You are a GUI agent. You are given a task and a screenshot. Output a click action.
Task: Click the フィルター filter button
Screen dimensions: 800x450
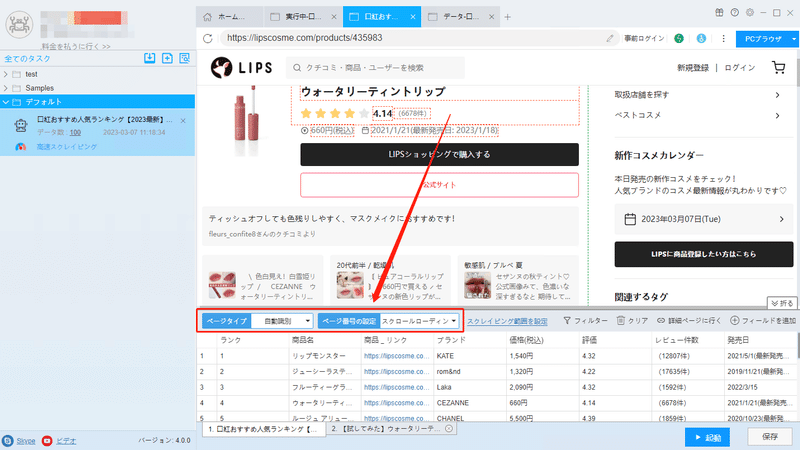click(x=586, y=320)
